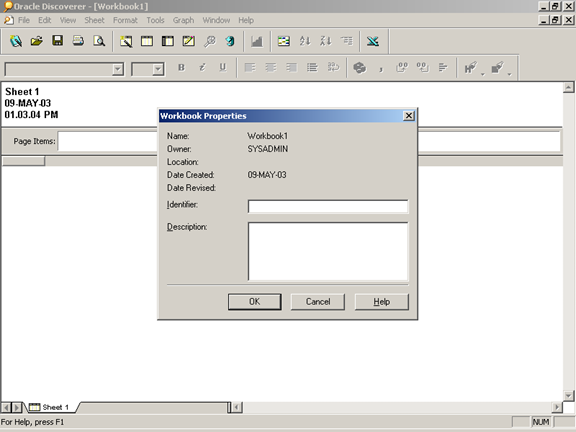Screen dimensions: 576x432
Task: Click the Print Preview magnifier page icon
Action: (99, 41)
